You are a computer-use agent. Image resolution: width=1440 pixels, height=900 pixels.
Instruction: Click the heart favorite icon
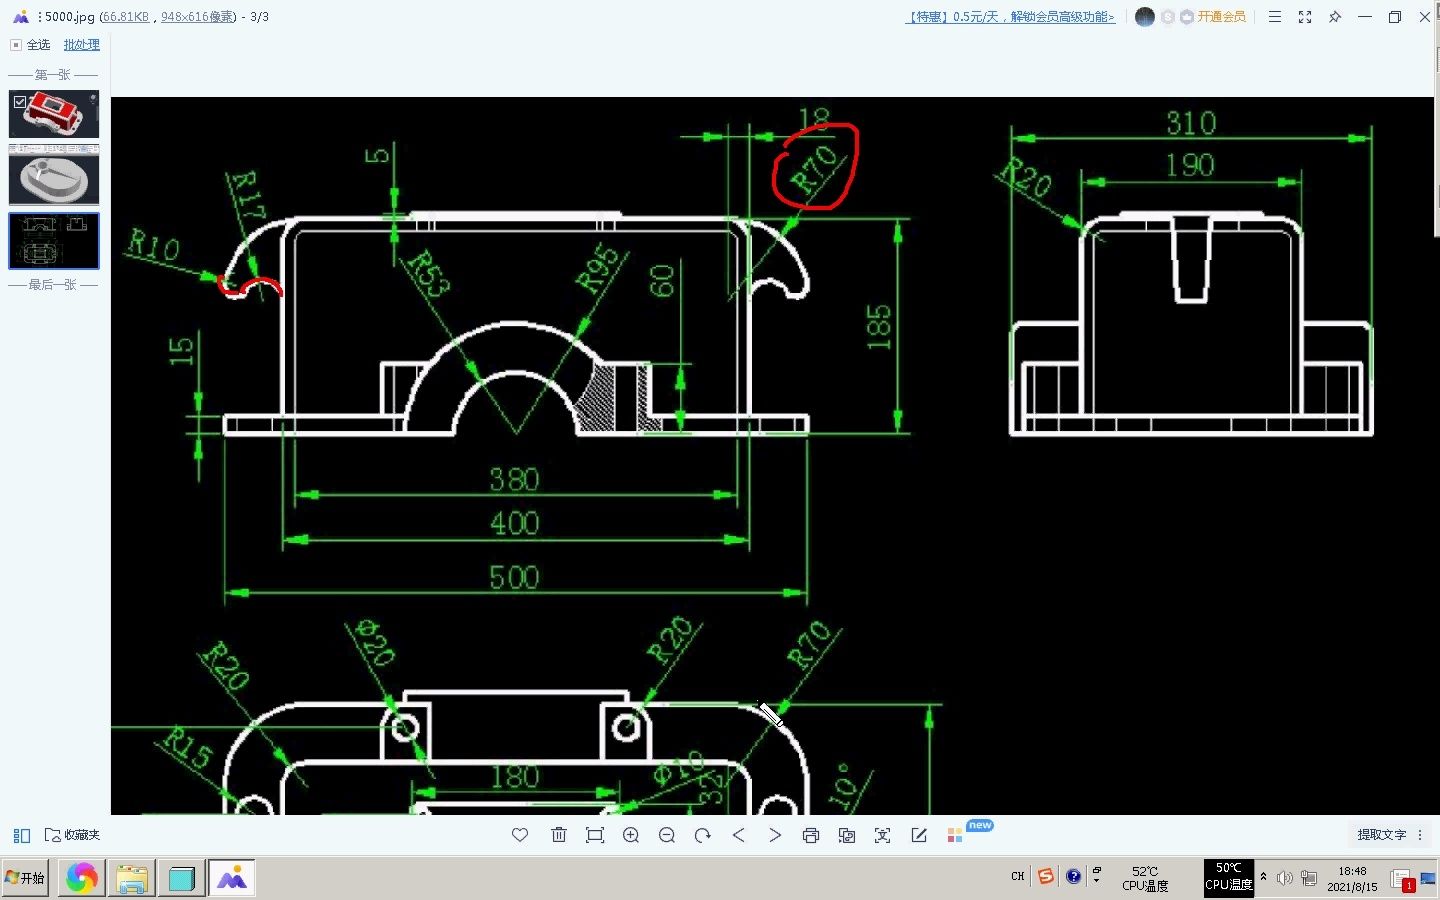[520, 835]
